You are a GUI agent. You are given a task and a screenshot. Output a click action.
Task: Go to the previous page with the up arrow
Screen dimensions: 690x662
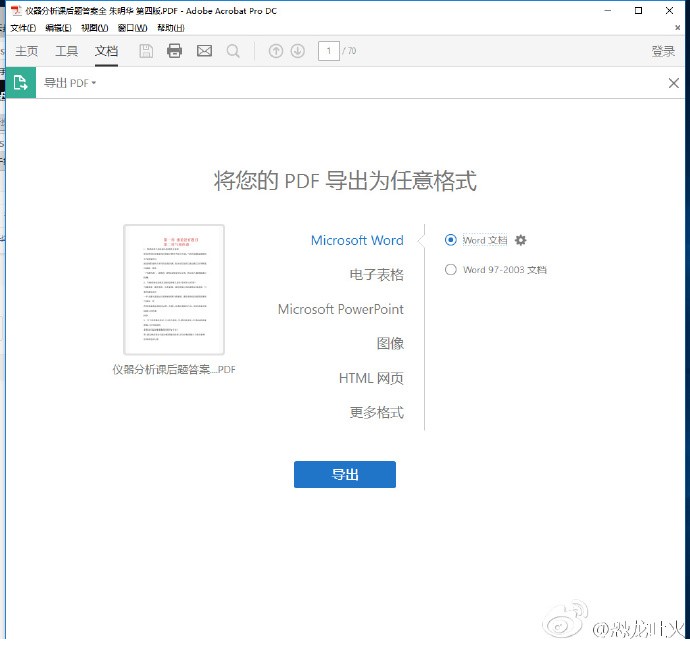pos(276,51)
